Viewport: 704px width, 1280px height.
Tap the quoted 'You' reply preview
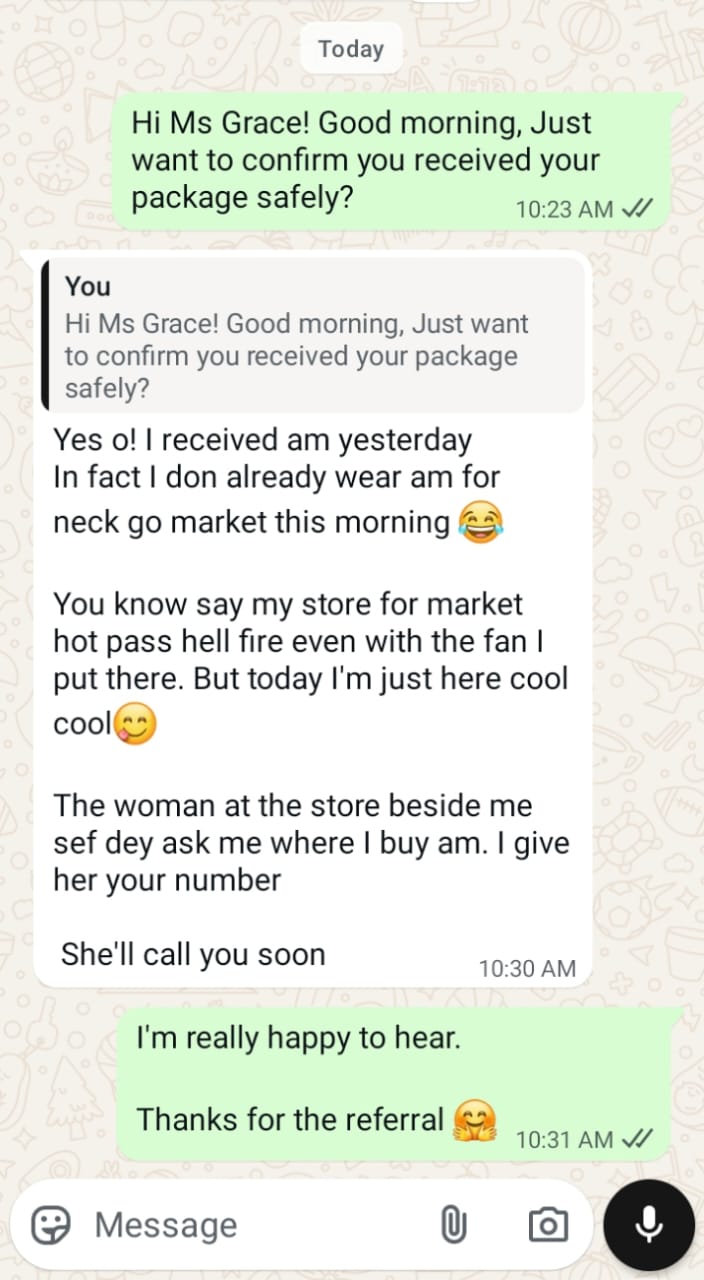pos(313,334)
